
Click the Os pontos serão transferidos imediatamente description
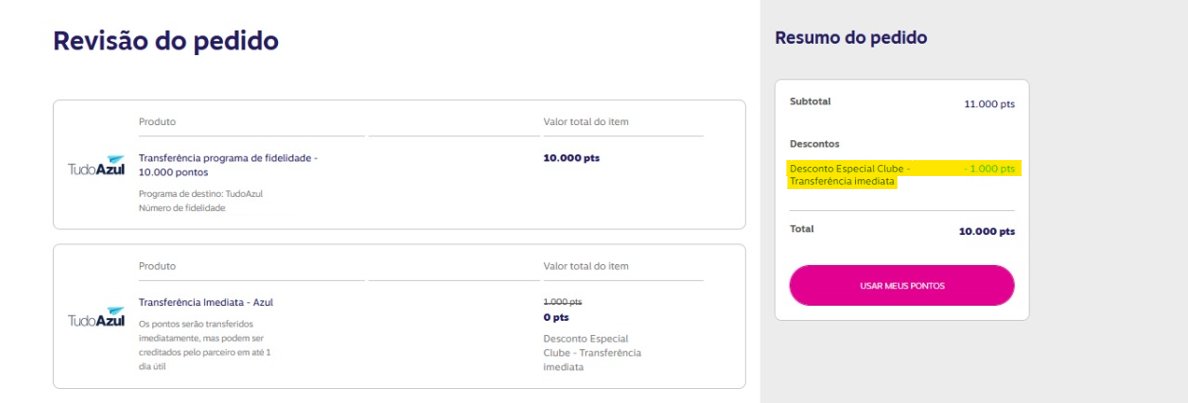point(205,345)
